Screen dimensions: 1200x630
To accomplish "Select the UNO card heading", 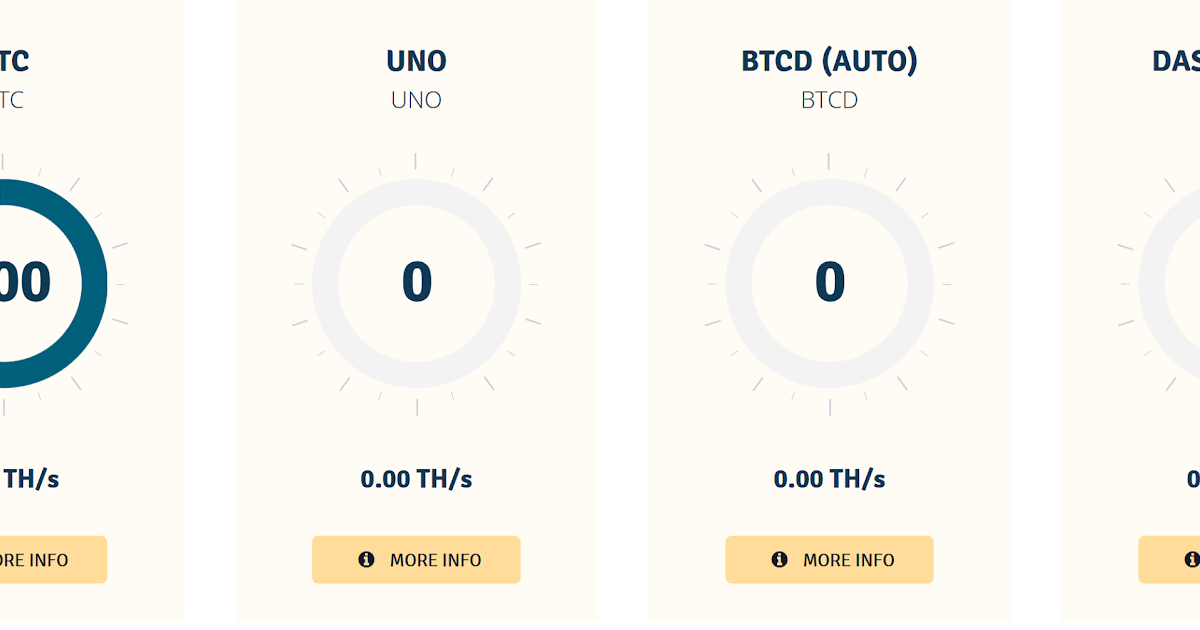I will (416, 61).
